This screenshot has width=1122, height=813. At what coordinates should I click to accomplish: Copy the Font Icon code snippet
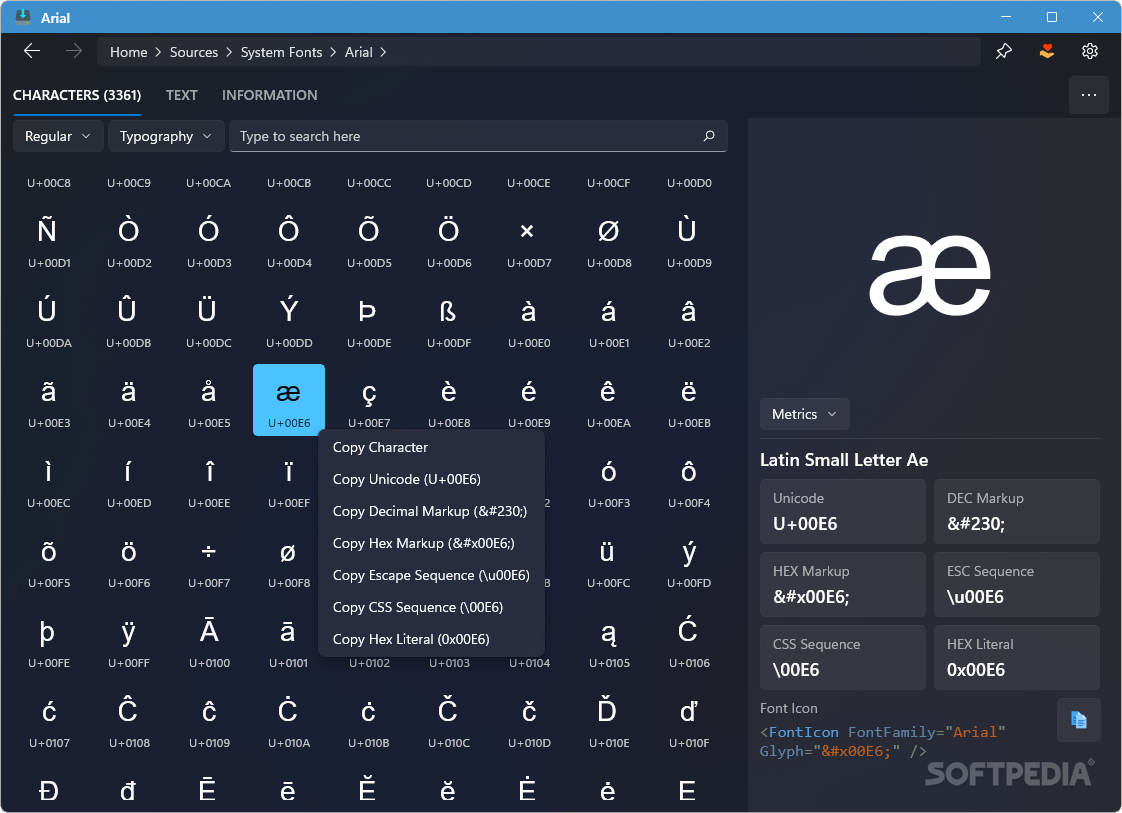tap(1078, 720)
